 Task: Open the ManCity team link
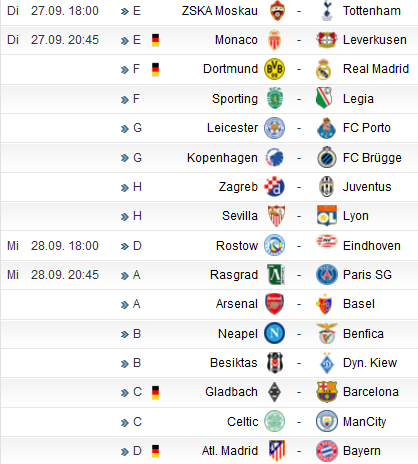[365, 422]
